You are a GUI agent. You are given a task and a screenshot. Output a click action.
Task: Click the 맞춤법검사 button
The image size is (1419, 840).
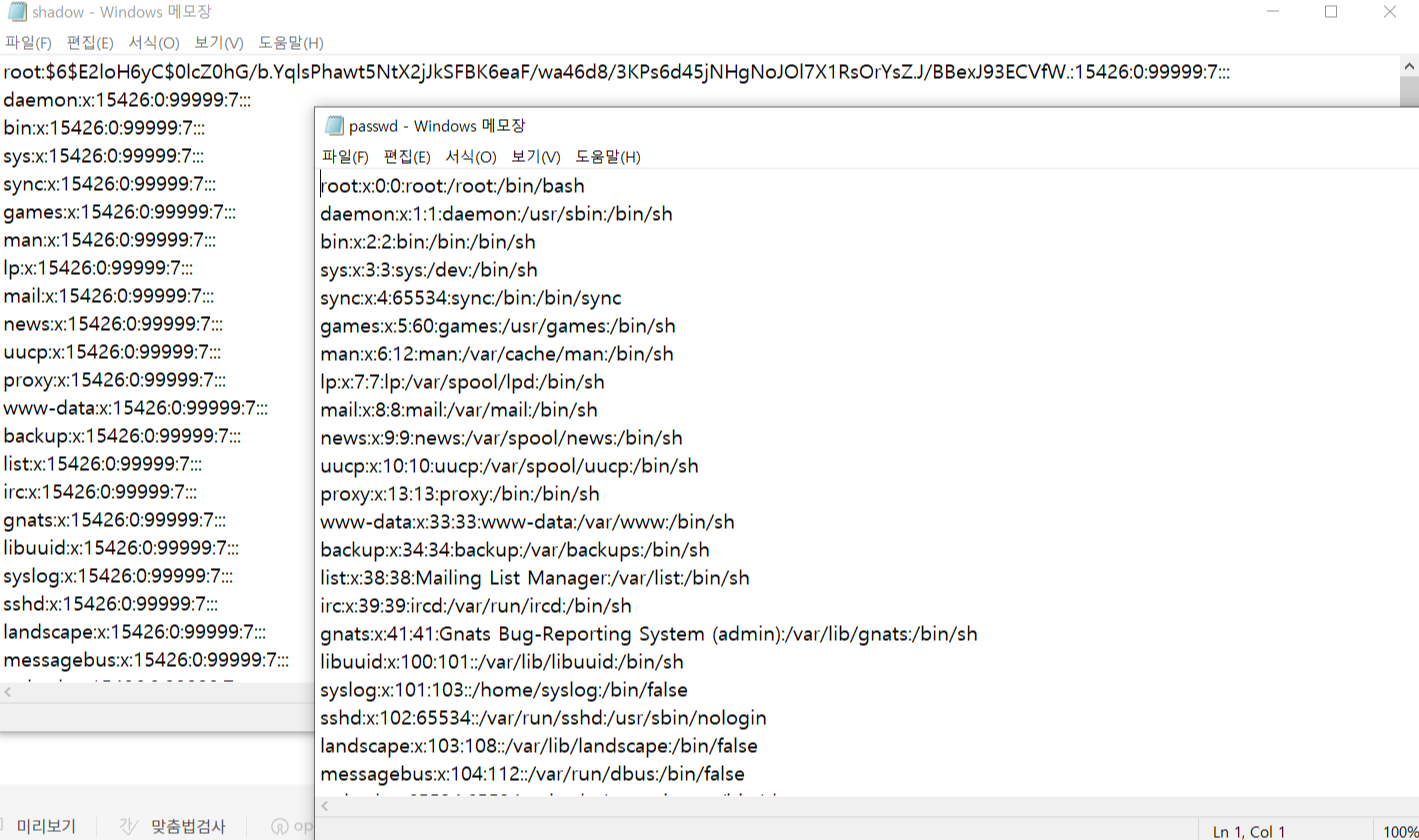click(188, 827)
